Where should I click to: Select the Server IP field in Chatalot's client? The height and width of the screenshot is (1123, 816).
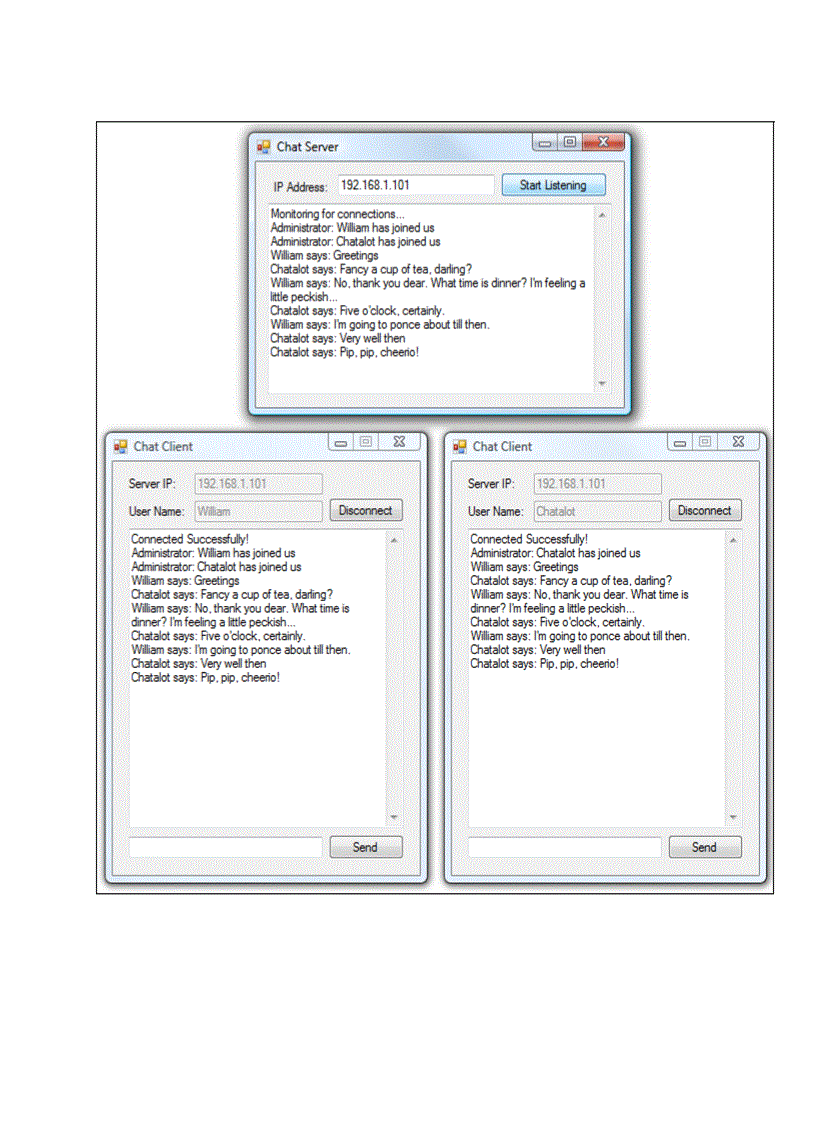click(597, 483)
